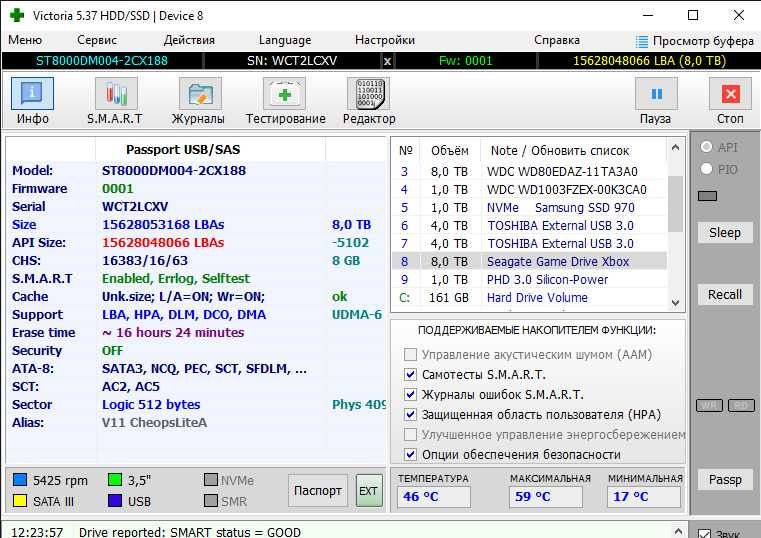Click the yellow SATA III indicator
The height and width of the screenshot is (538, 761).
tap(19, 501)
